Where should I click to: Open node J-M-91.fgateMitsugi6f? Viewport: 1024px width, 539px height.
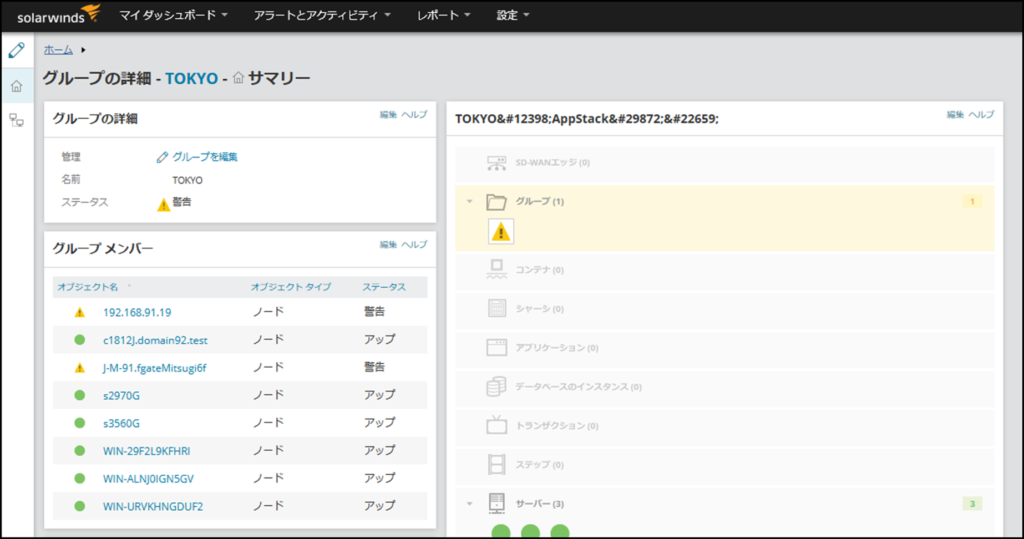coord(155,368)
